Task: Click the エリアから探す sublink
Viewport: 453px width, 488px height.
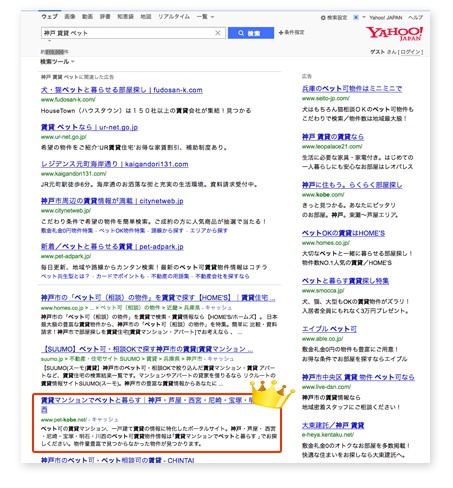Action: point(209,231)
